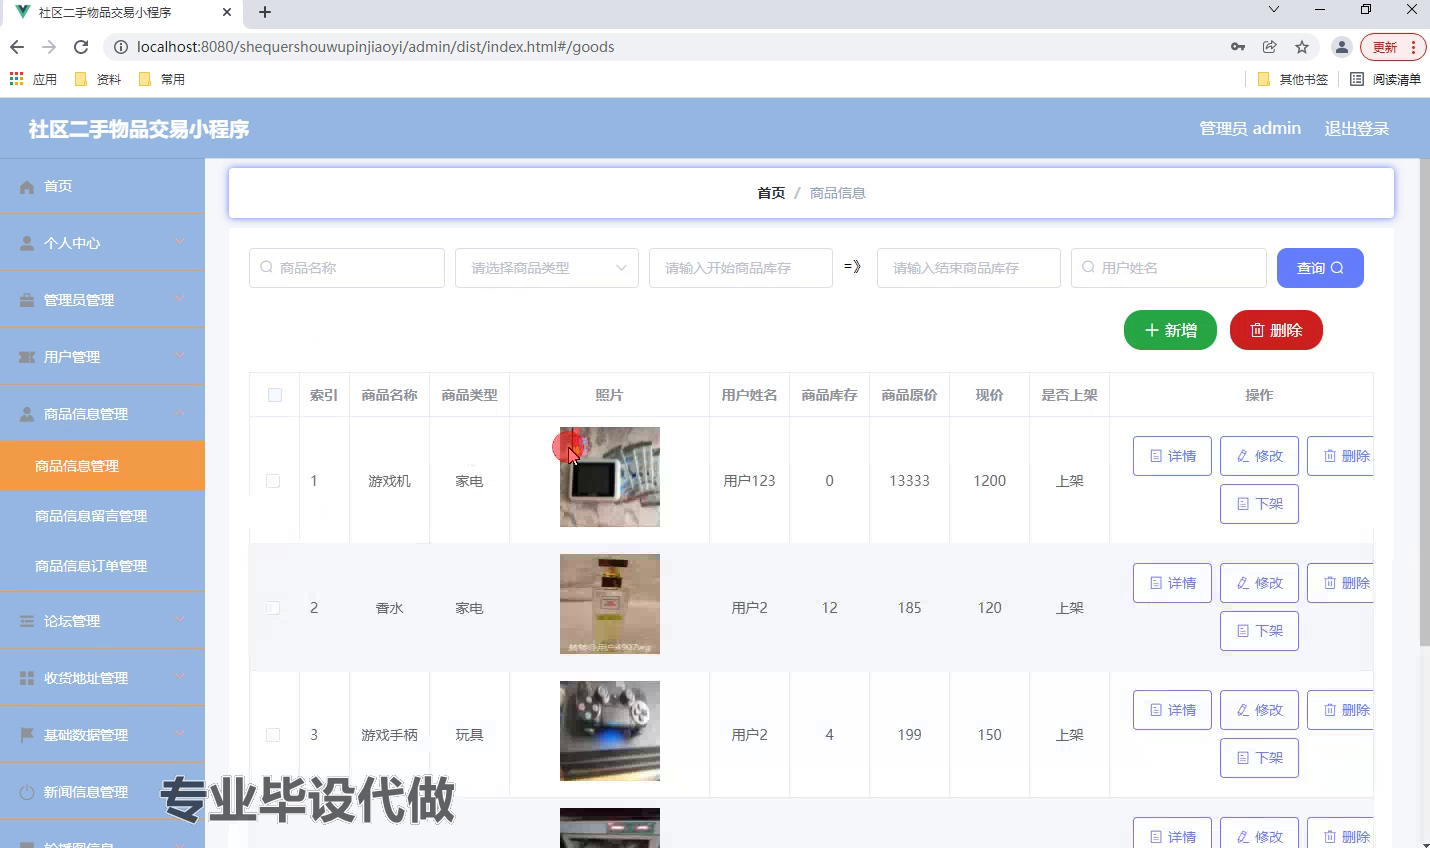The image size is (1430, 848).
Task: Click the 商品名称 search field
Action: click(347, 268)
